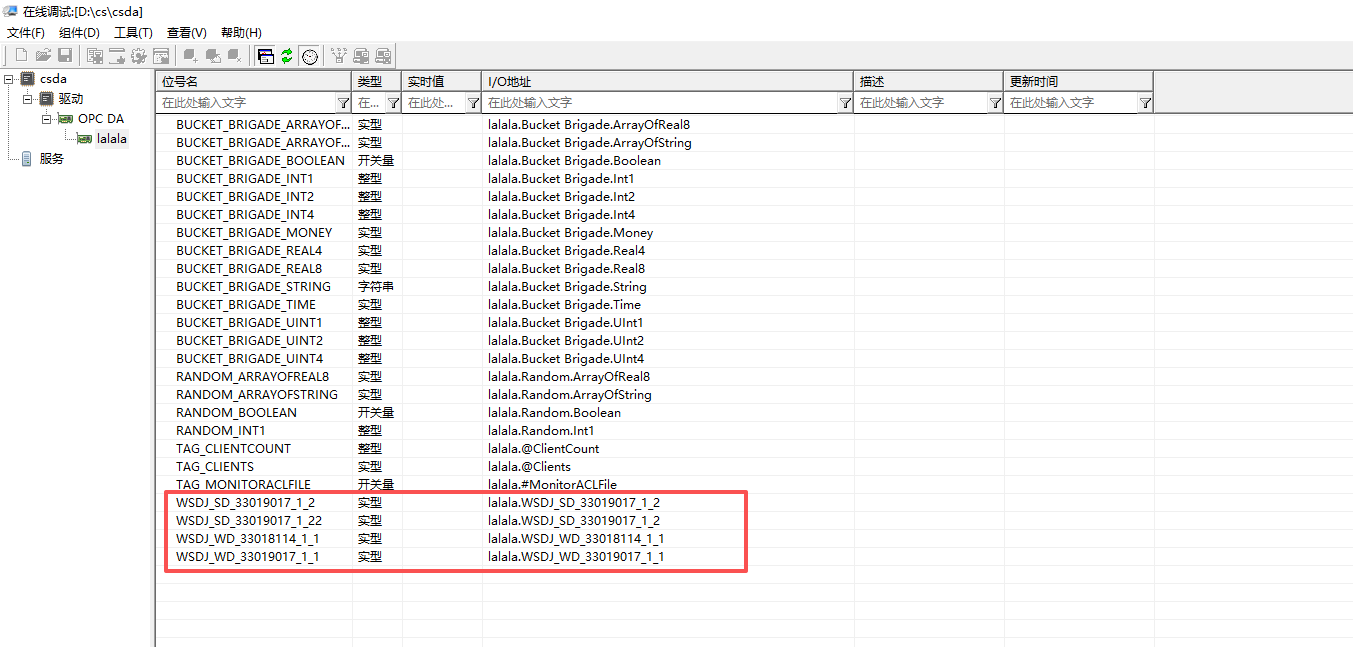Viewport: 1353px width, 647px height.
Task: Collapse the 驱动 tree node
Action: coord(28,99)
